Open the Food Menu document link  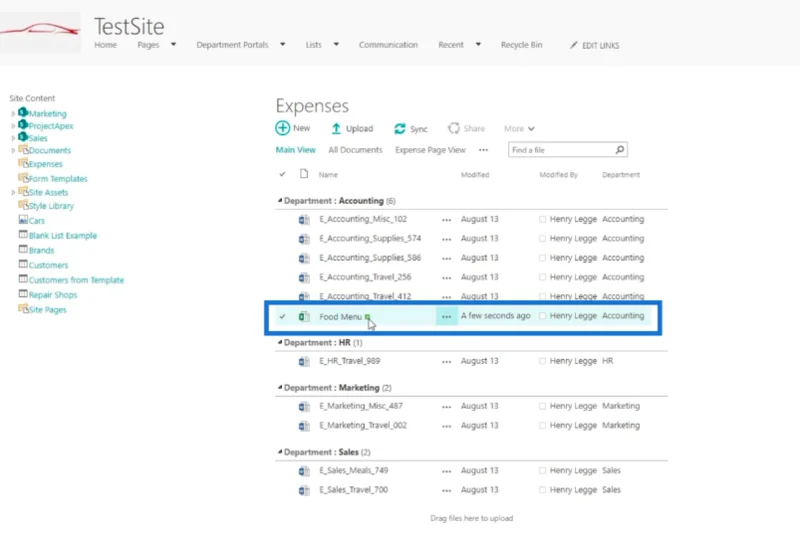[340, 317]
